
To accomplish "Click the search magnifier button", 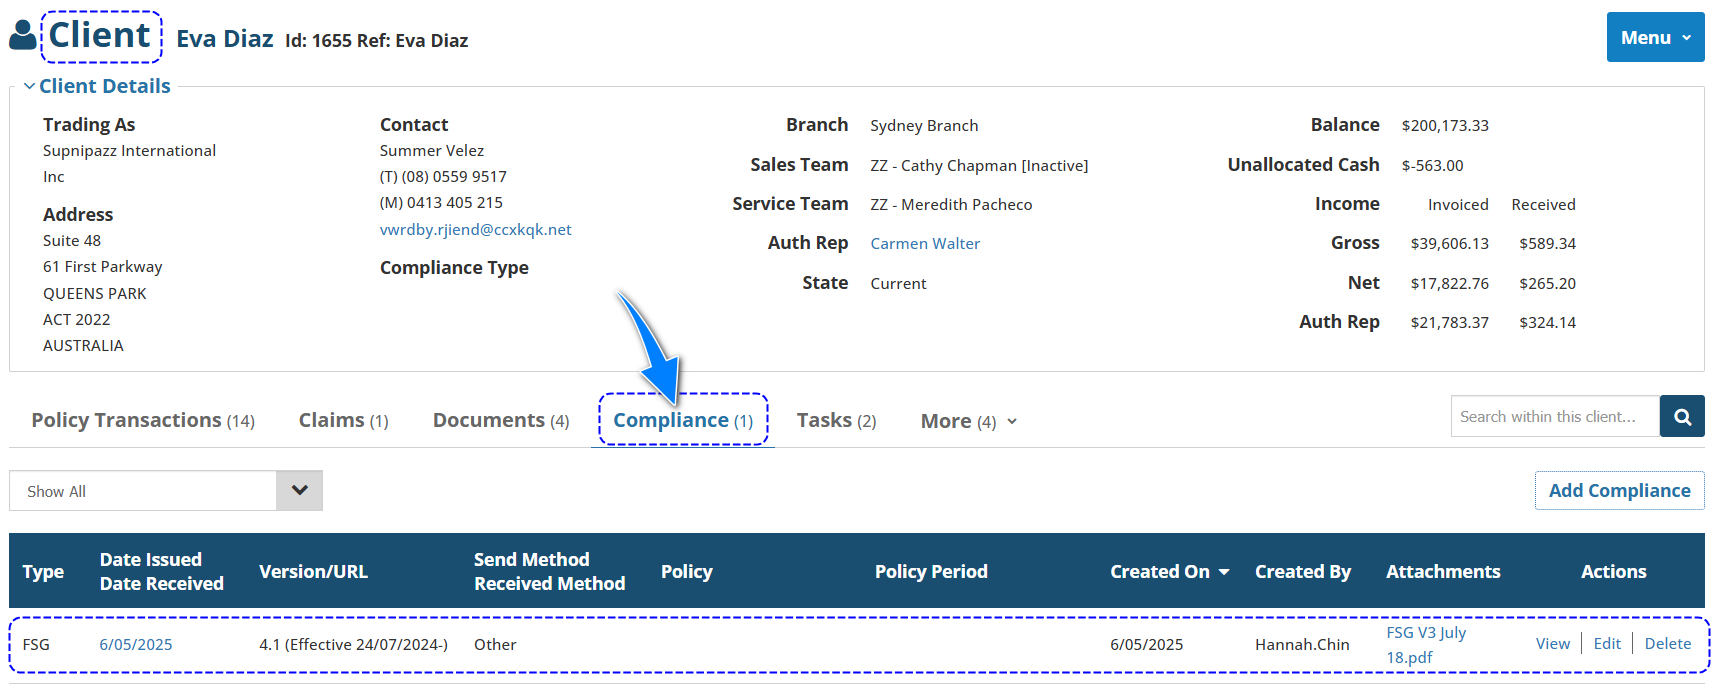I will (1682, 417).
